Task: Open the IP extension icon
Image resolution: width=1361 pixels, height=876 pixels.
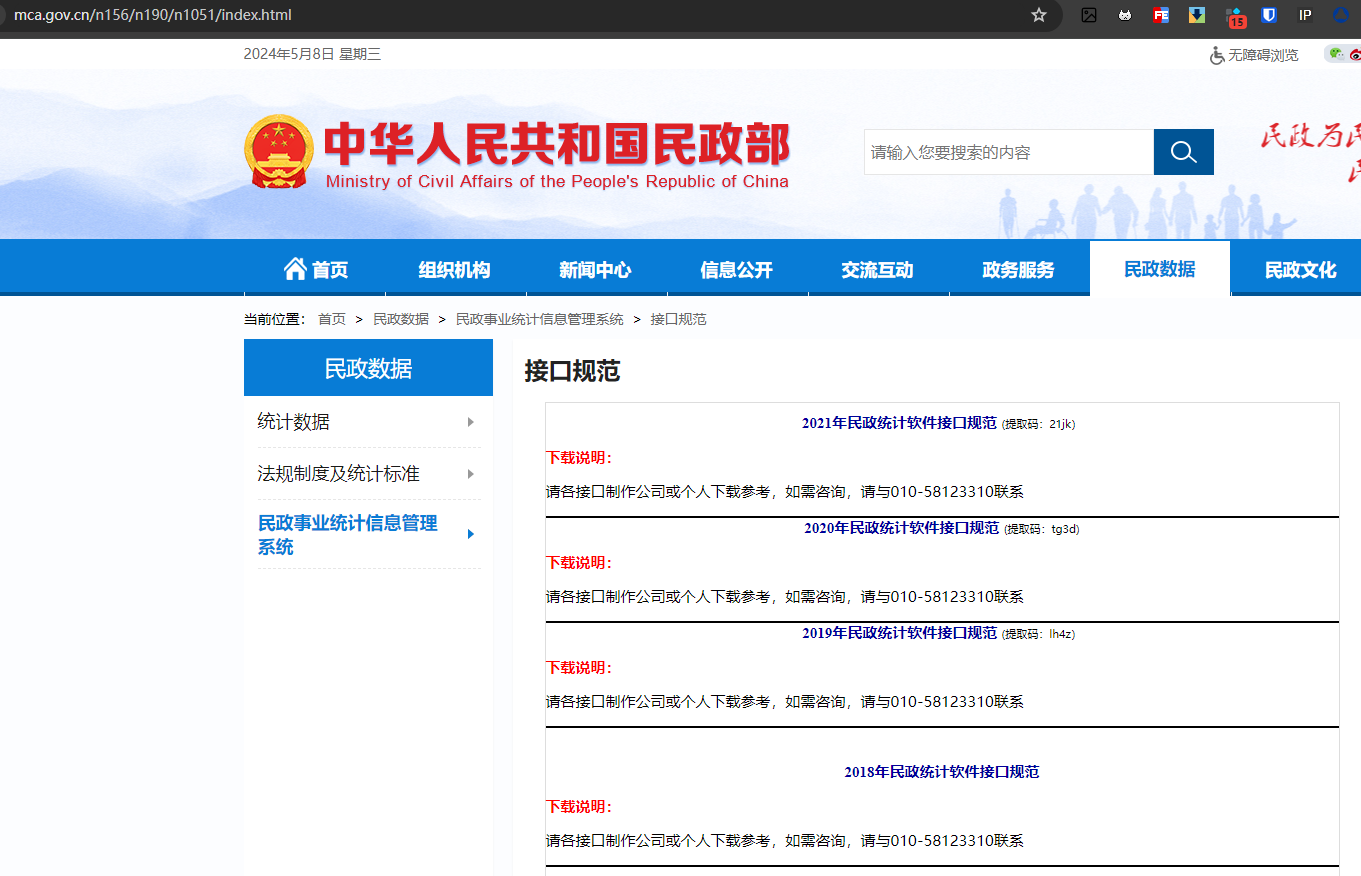Action: click(1305, 15)
